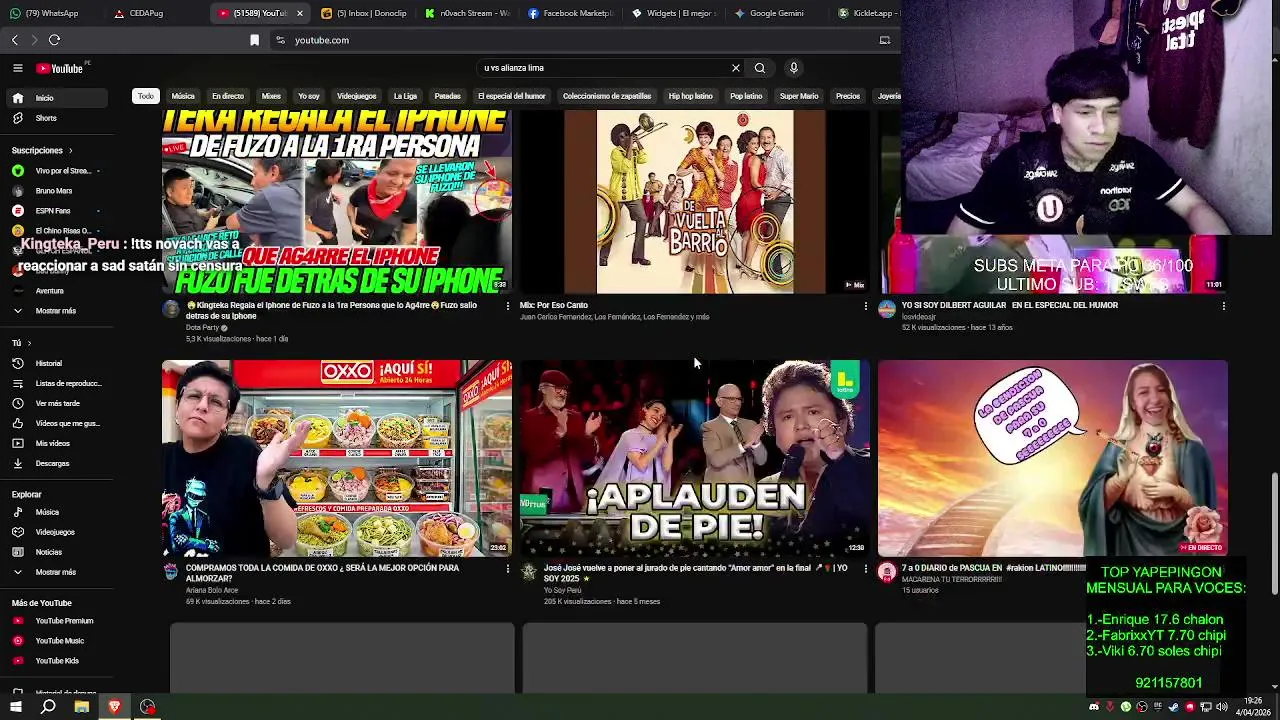Open the ¡Aplauden de pie! video thumbnail
Screen dimensions: 1280x720
[695, 458]
